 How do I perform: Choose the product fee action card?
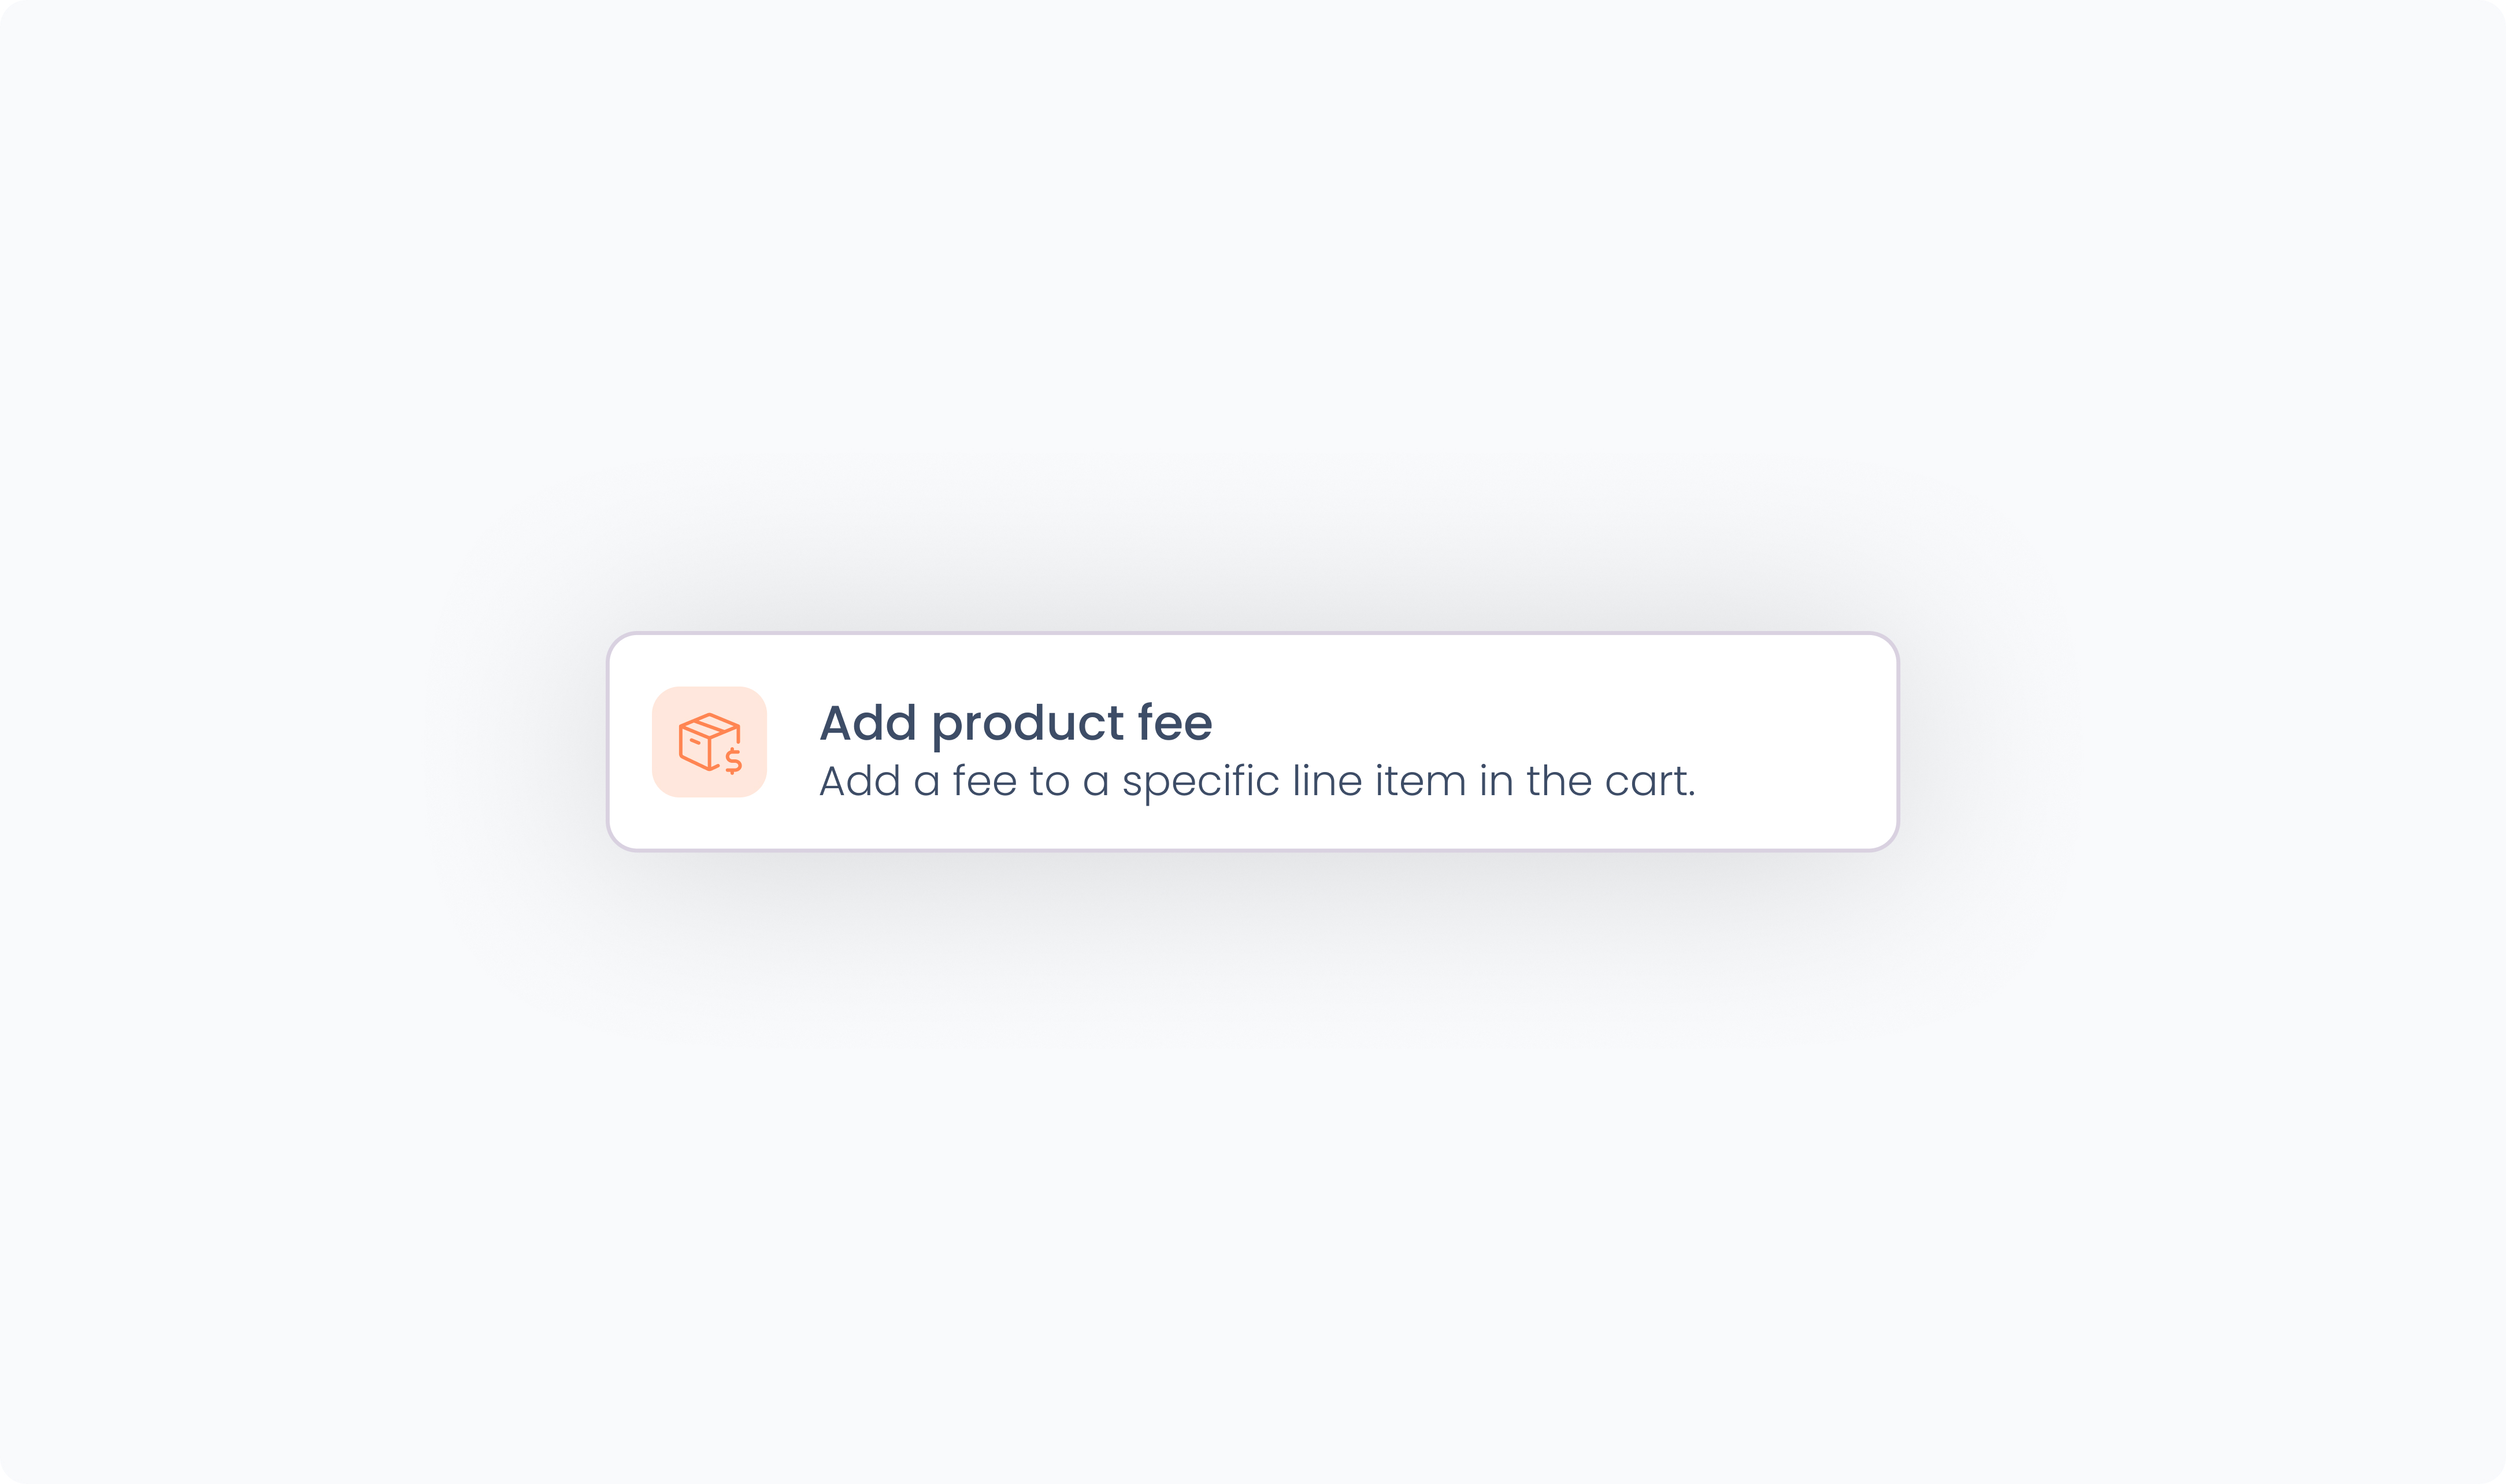(1252, 742)
